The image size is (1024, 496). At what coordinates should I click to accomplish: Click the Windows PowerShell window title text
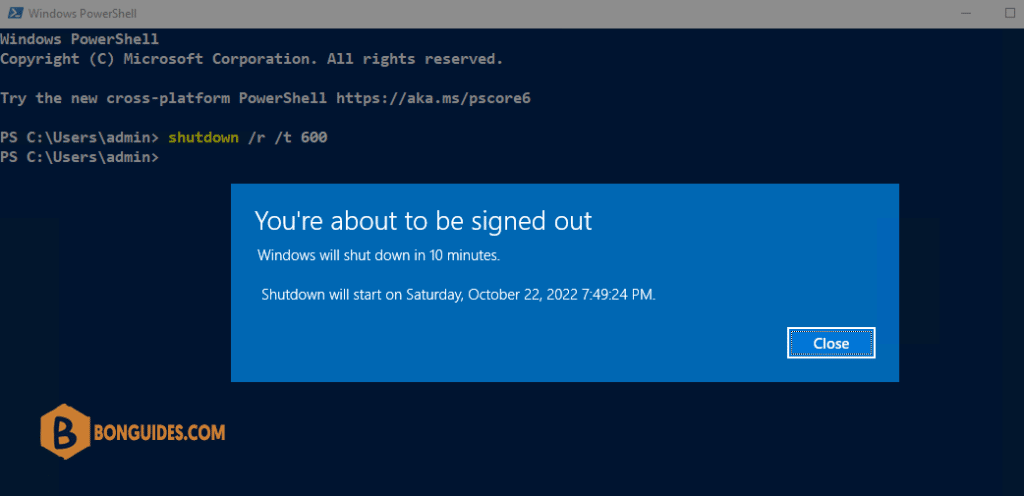click(83, 13)
